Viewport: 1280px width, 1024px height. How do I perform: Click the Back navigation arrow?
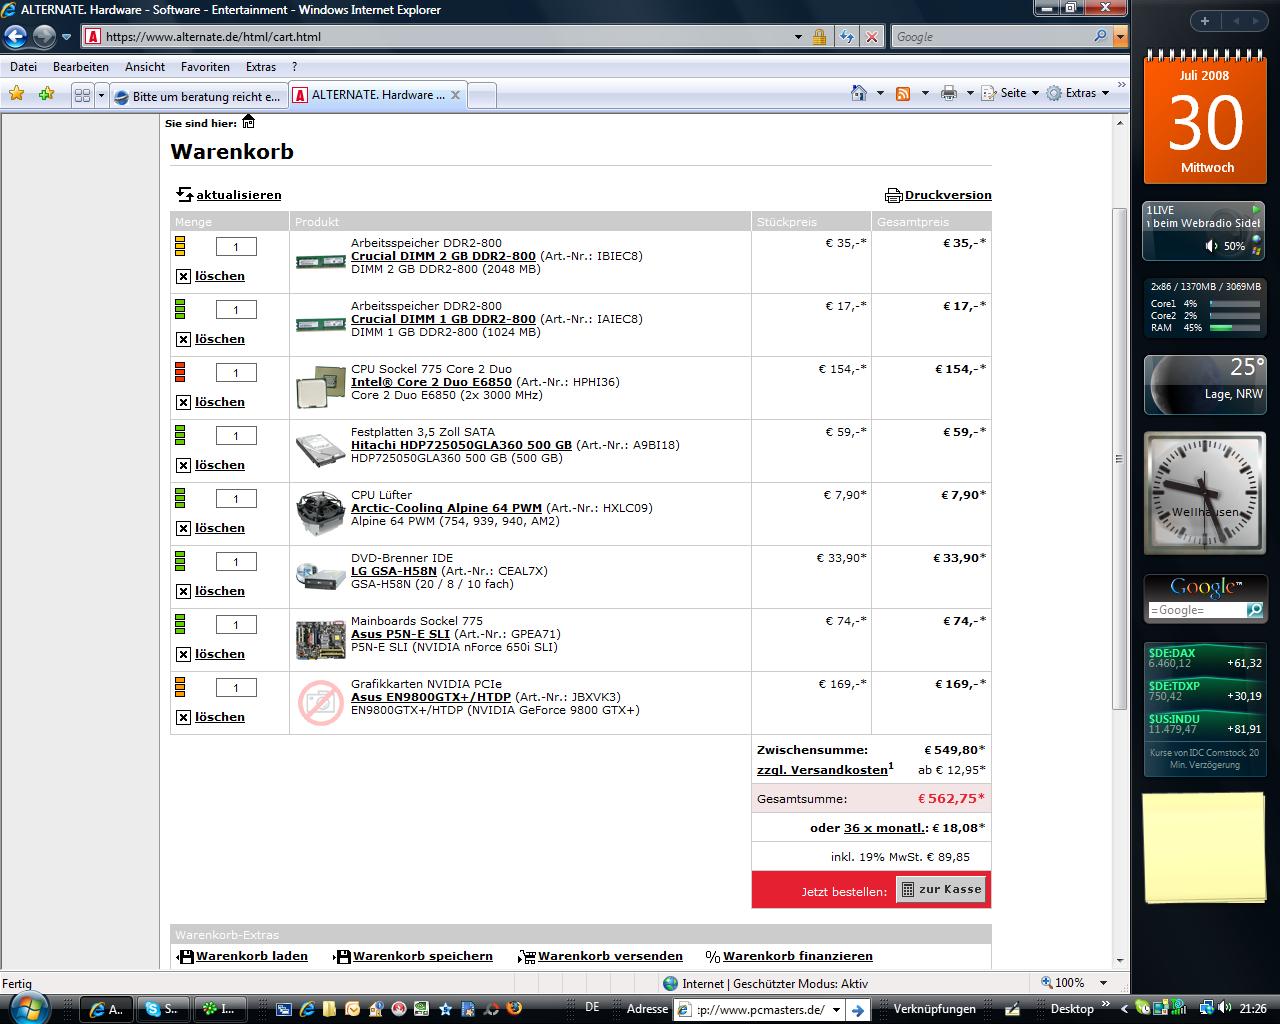click(15, 37)
